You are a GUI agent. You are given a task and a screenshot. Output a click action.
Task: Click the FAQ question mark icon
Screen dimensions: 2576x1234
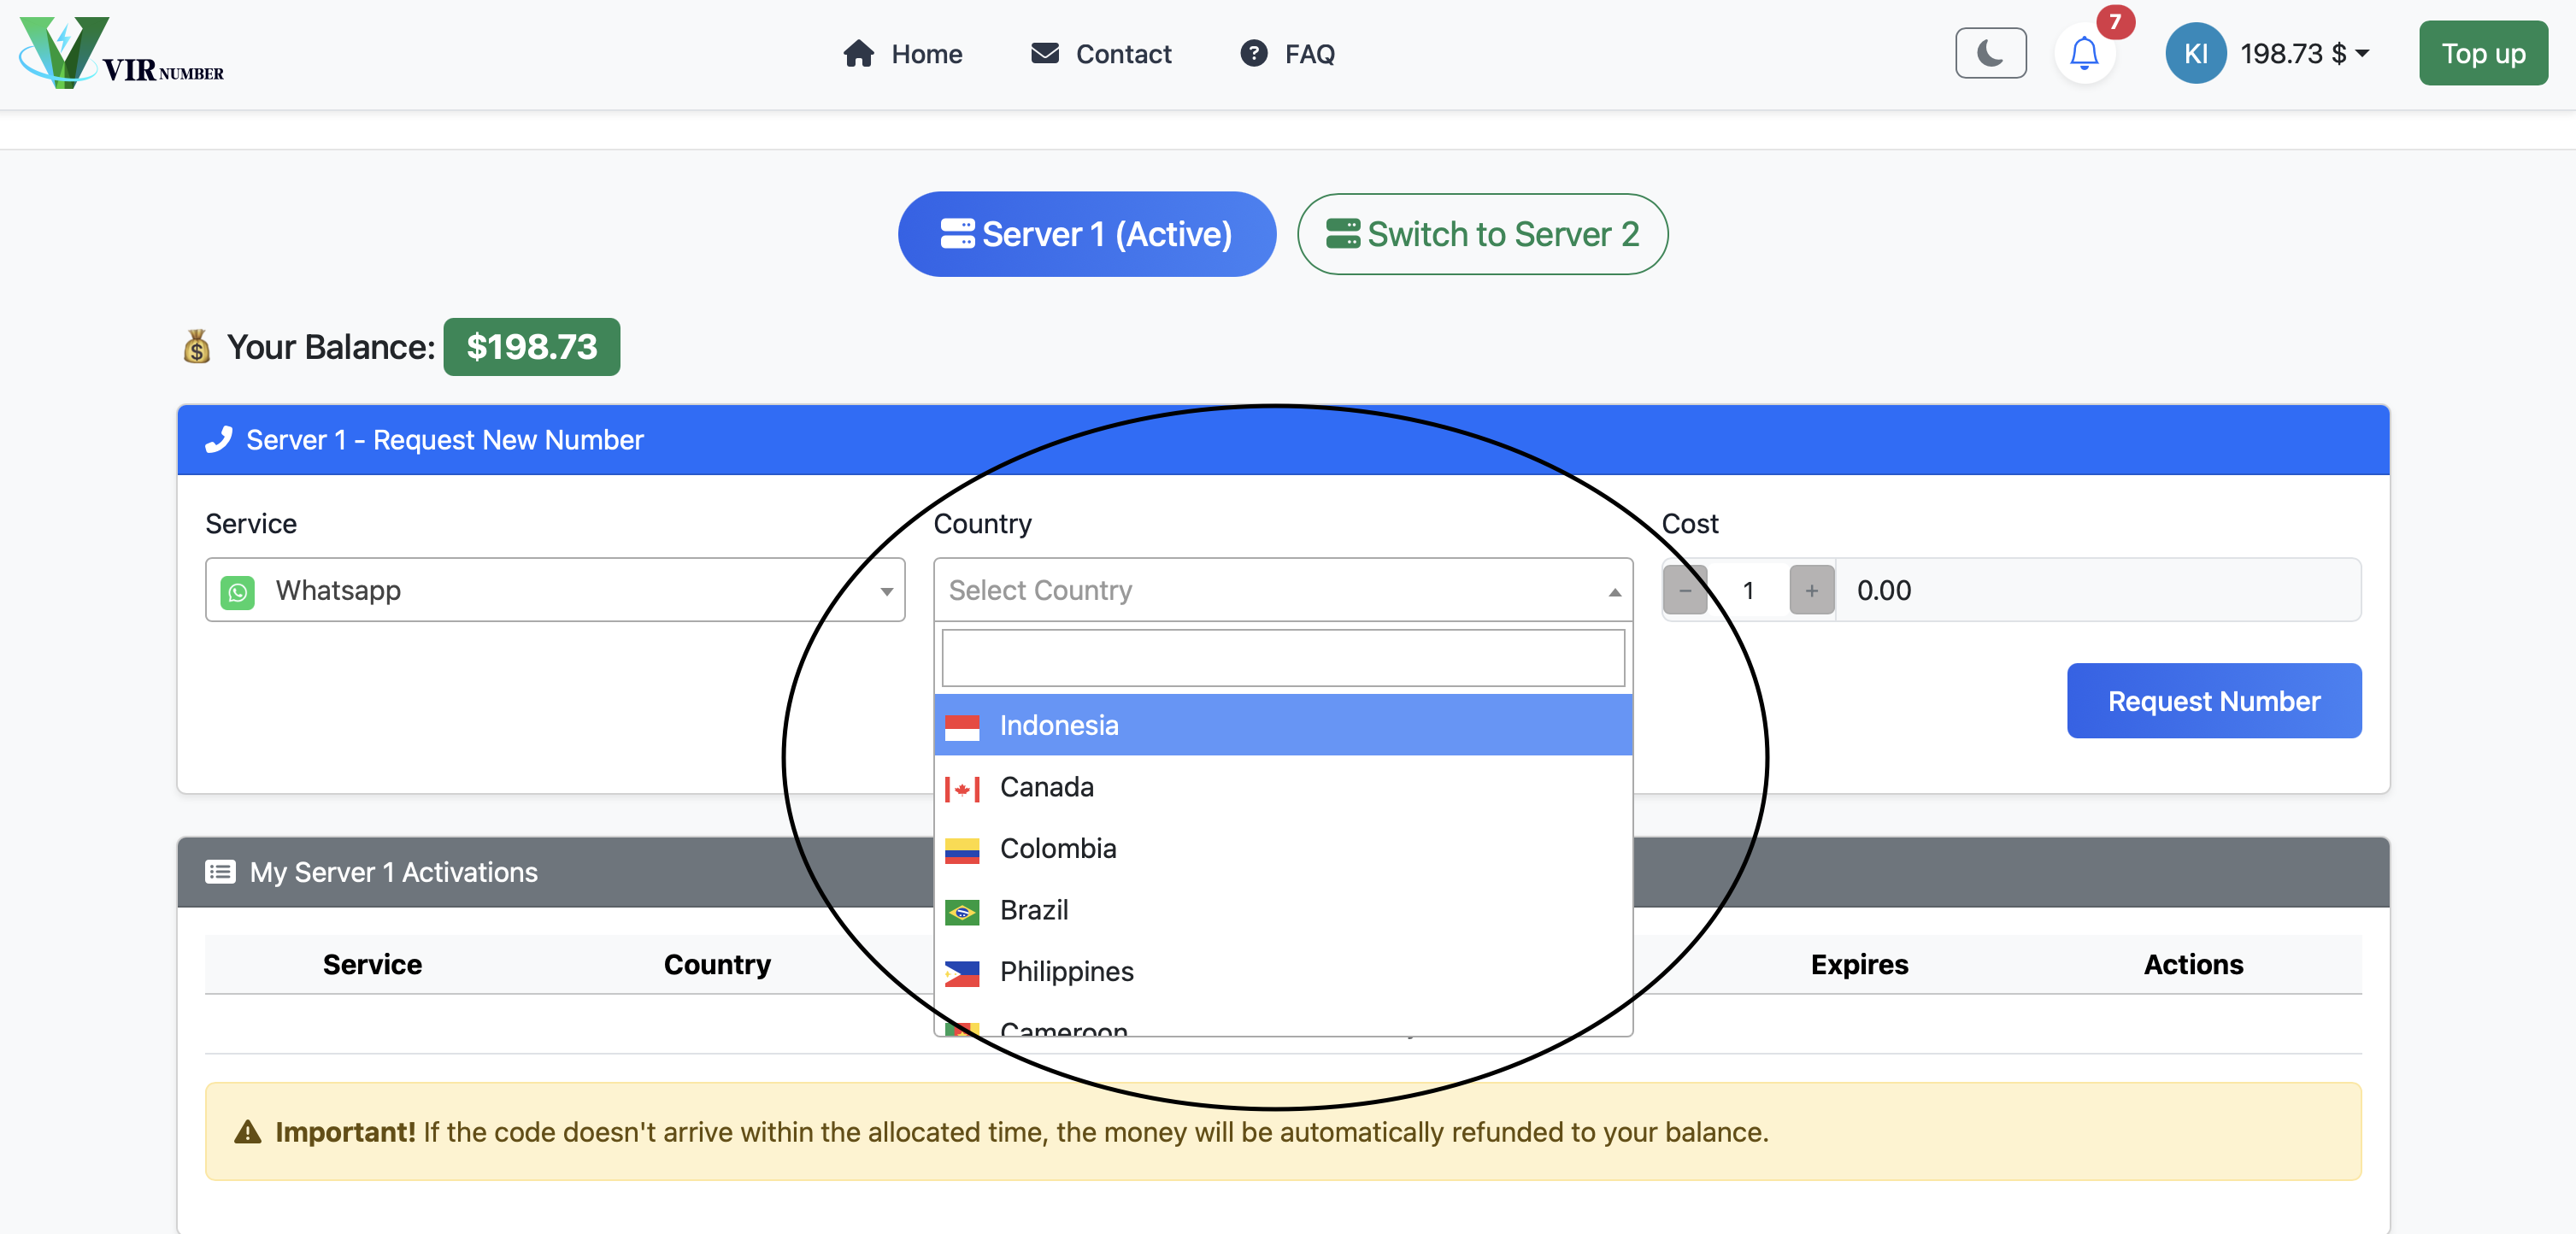point(1253,54)
